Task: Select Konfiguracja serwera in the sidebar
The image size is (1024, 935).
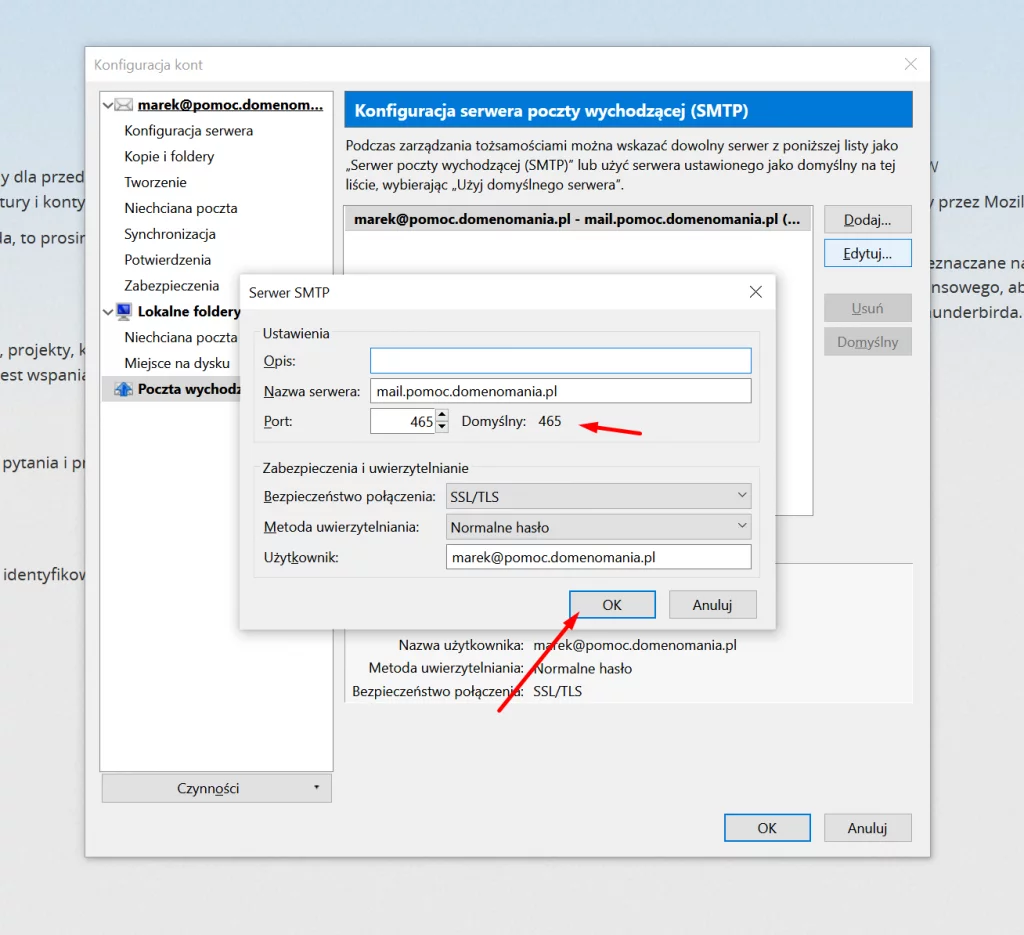Action: tap(188, 131)
